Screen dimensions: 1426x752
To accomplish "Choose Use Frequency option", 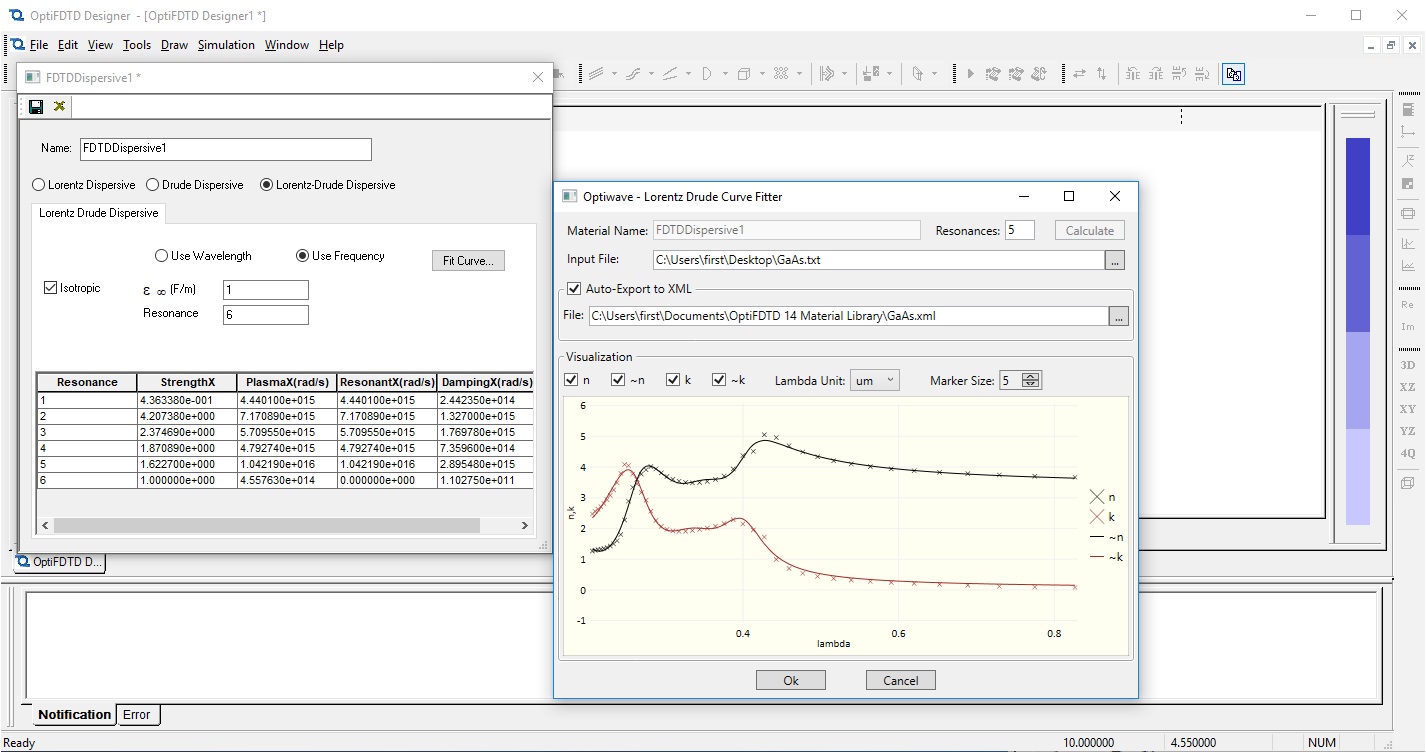I will pos(302,256).
